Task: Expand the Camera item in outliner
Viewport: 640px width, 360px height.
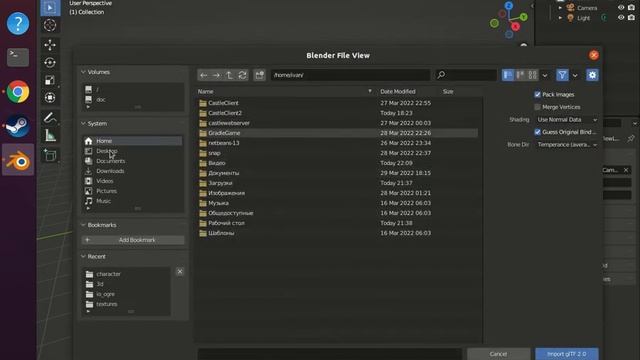Action: (x=560, y=8)
